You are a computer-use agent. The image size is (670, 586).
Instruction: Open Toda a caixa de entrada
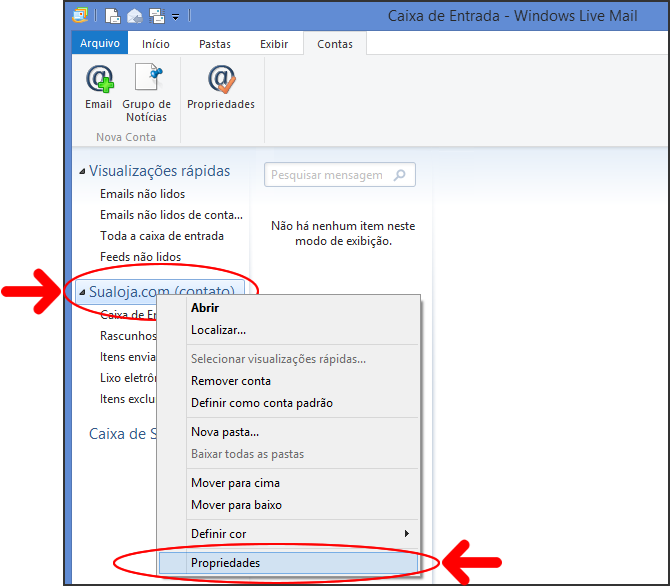click(x=162, y=236)
